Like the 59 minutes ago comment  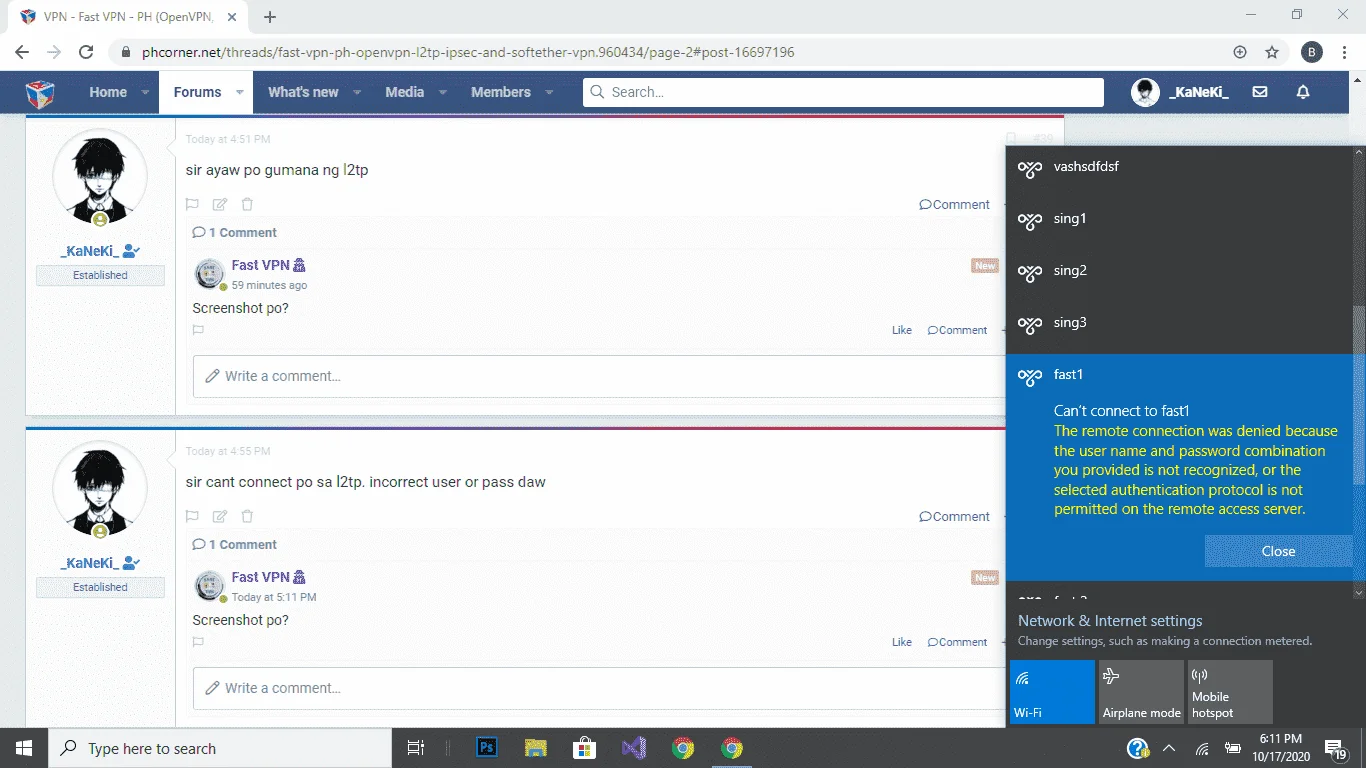pyautogui.click(x=902, y=330)
